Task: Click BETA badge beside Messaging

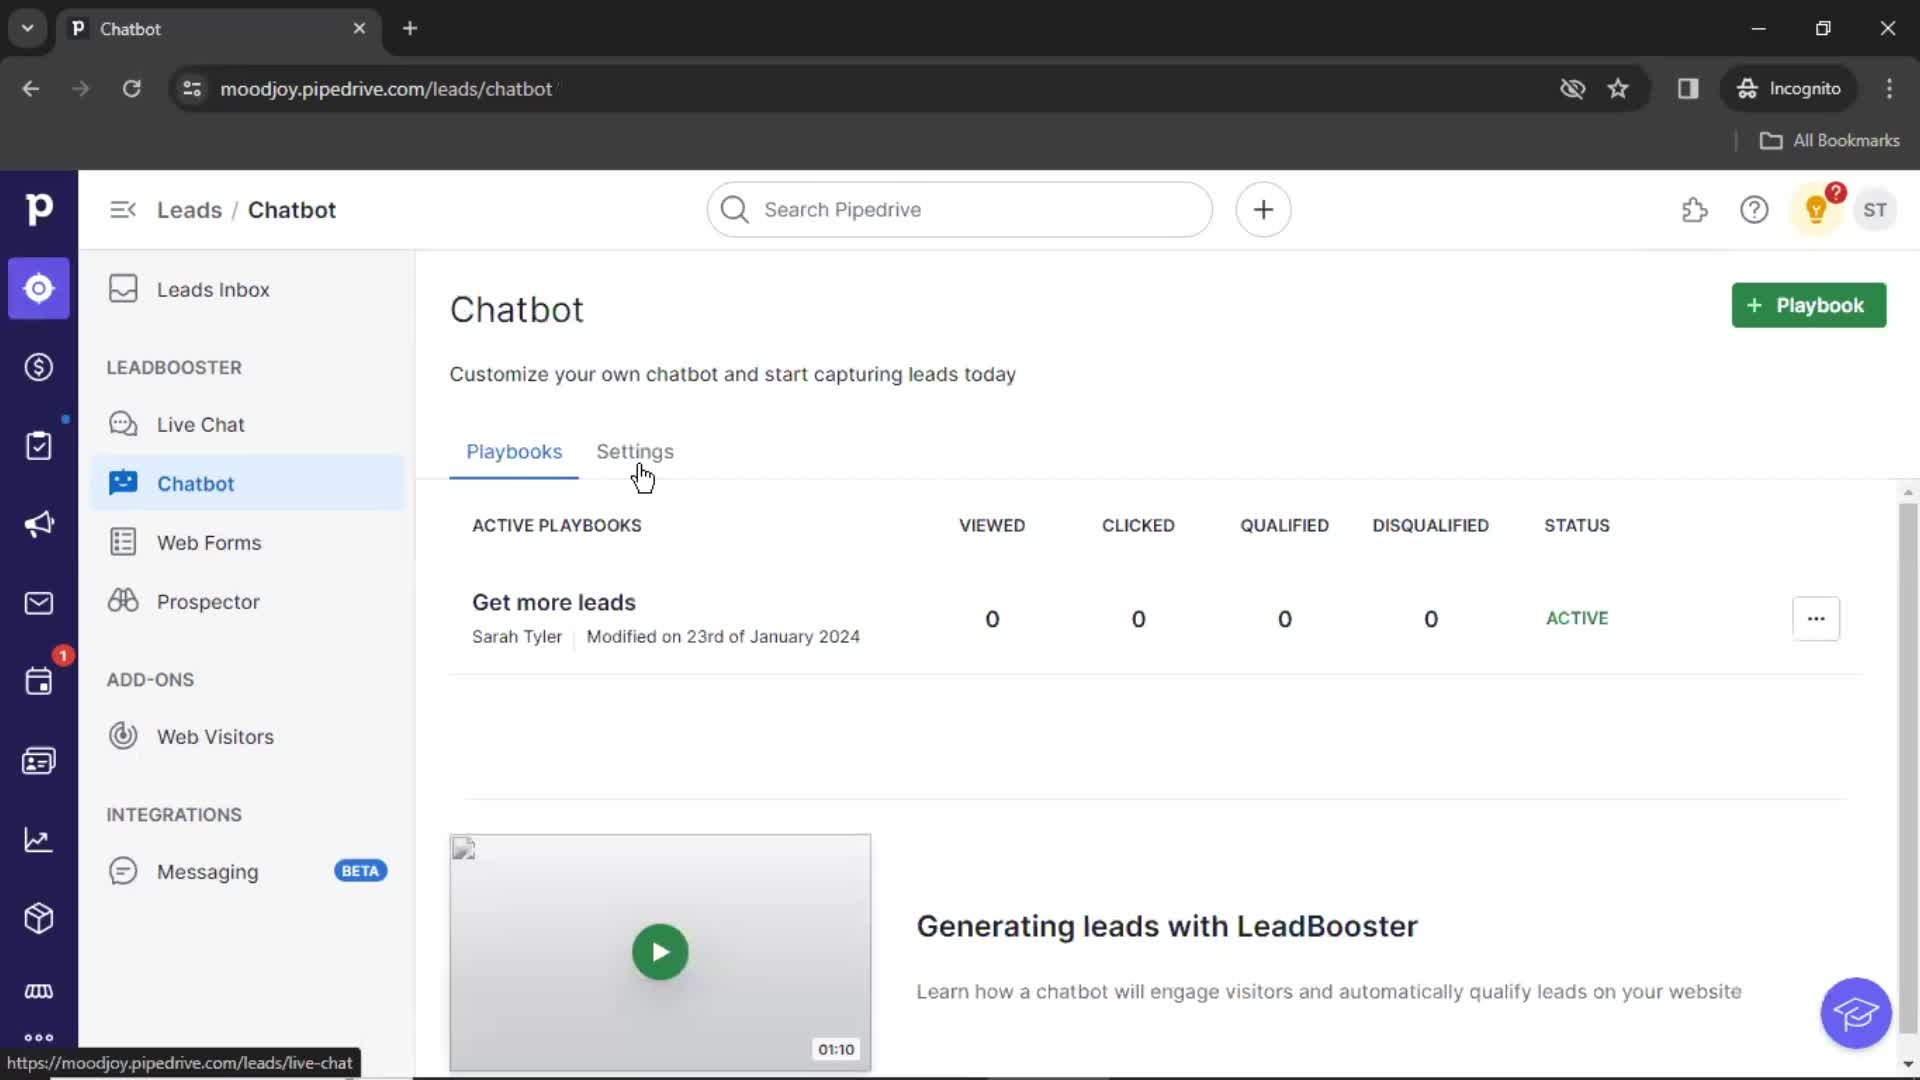Action: pyautogui.click(x=360, y=871)
